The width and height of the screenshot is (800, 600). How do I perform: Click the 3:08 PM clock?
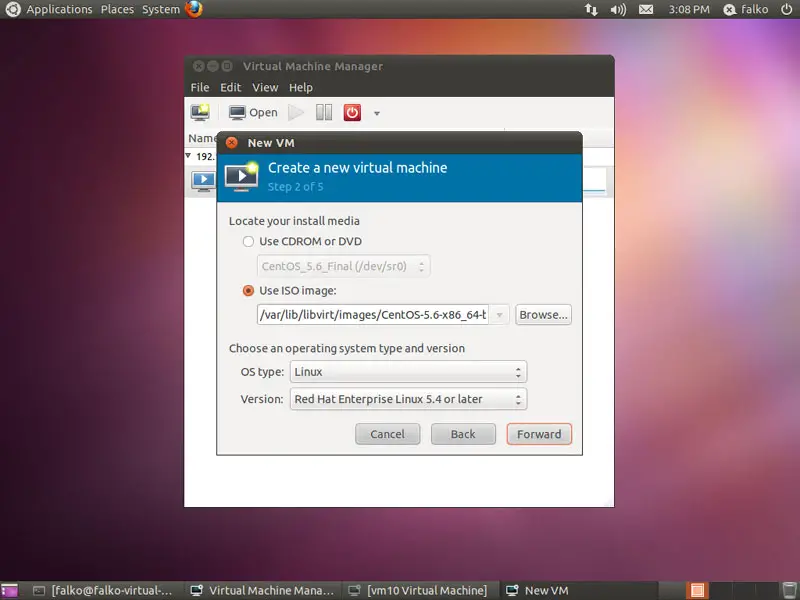click(689, 9)
